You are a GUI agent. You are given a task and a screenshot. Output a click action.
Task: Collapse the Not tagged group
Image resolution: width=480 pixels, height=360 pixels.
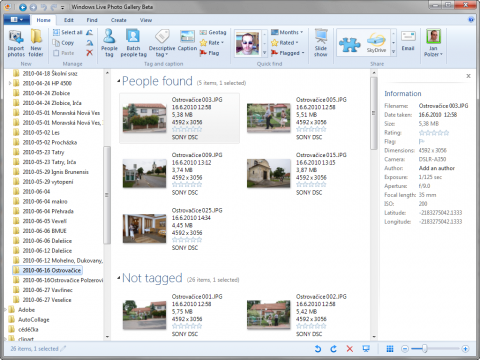pyautogui.click(x=119, y=278)
